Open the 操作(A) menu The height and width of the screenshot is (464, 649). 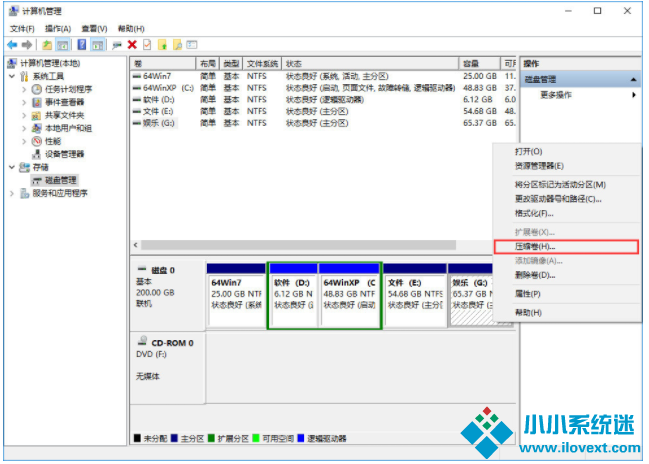(58, 29)
